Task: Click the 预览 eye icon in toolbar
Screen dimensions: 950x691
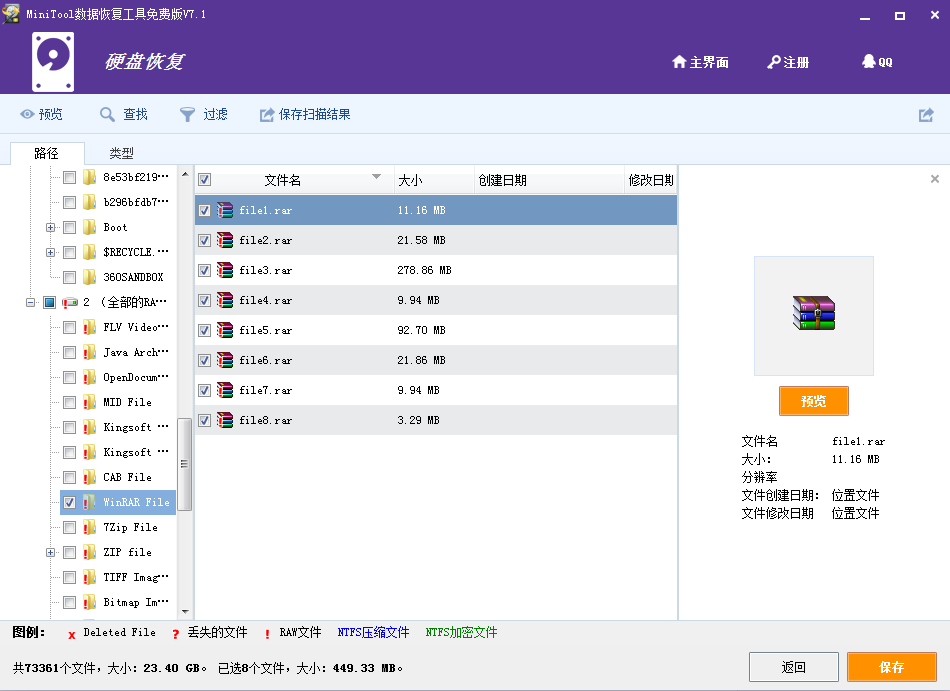Action: [27, 114]
